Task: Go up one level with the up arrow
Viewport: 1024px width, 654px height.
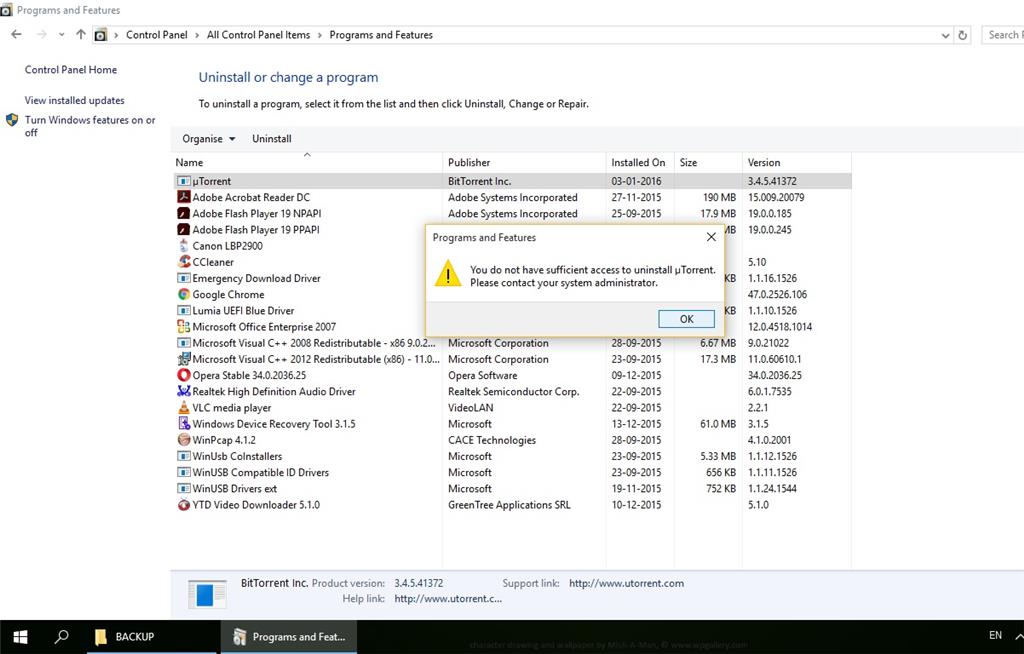Action: click(80, 35)
